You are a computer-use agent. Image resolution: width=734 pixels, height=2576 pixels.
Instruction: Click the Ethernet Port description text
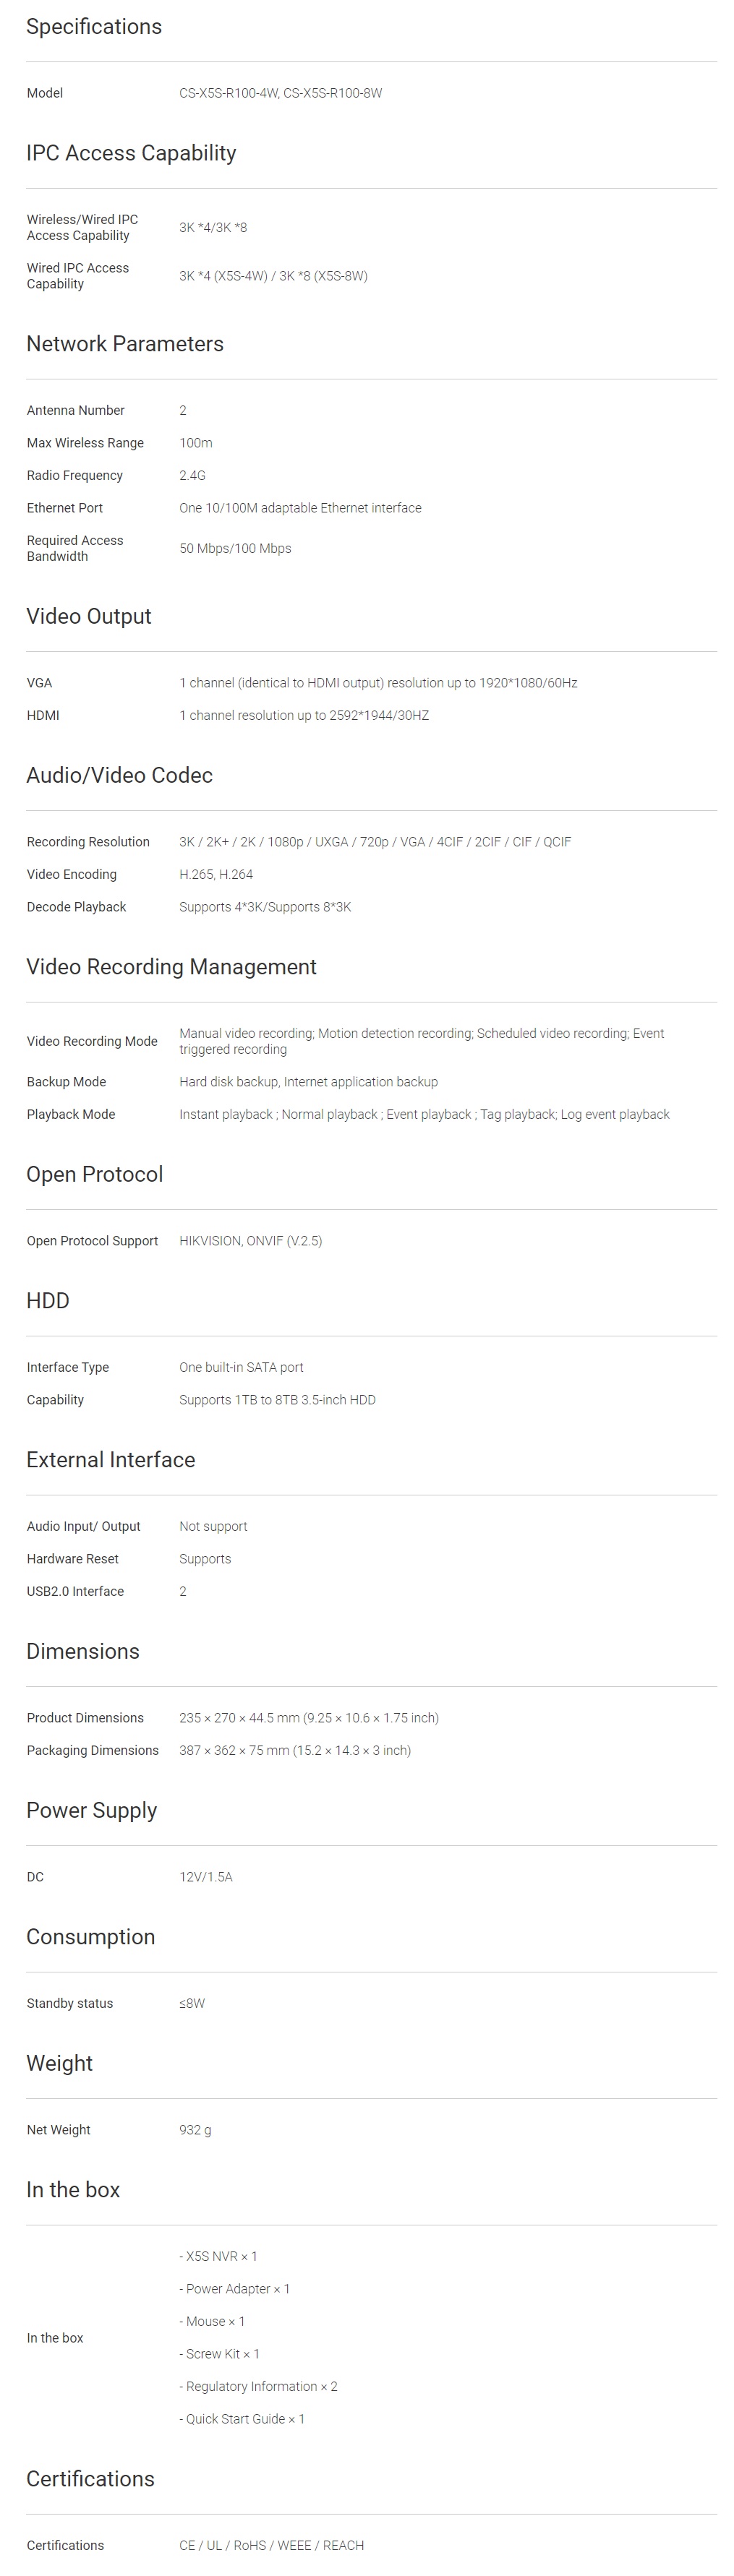(300, 508)
